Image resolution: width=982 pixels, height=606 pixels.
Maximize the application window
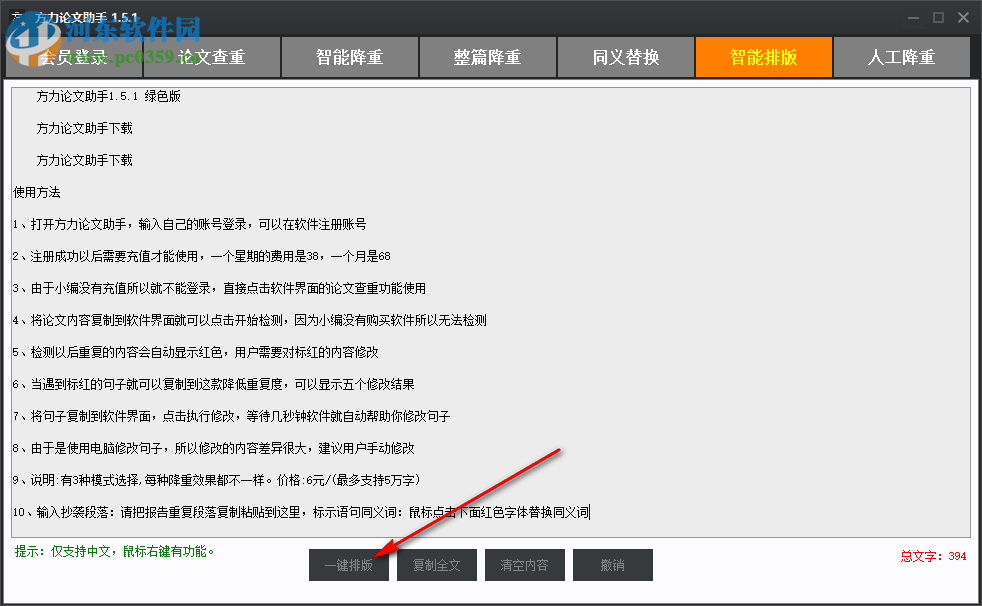click(938, 17)
